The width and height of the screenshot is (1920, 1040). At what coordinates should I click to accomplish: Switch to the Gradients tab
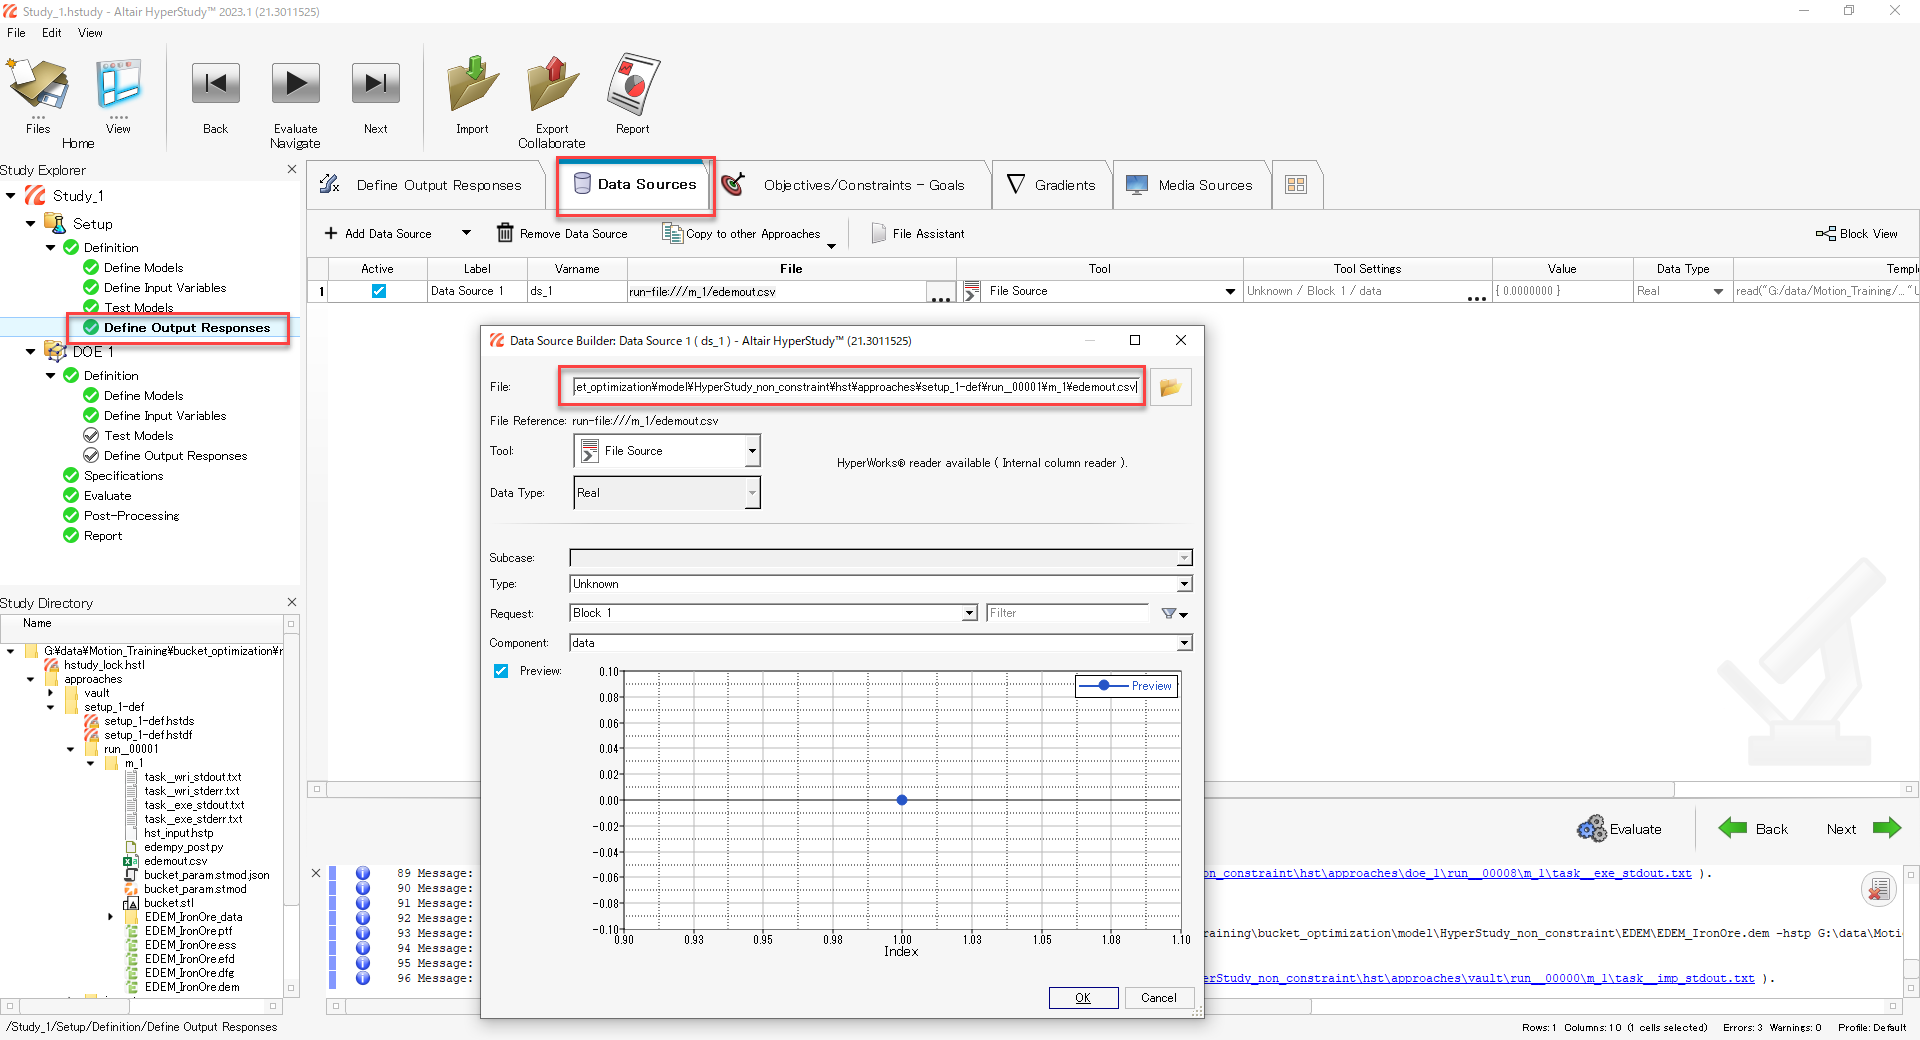pos(1051,185)
